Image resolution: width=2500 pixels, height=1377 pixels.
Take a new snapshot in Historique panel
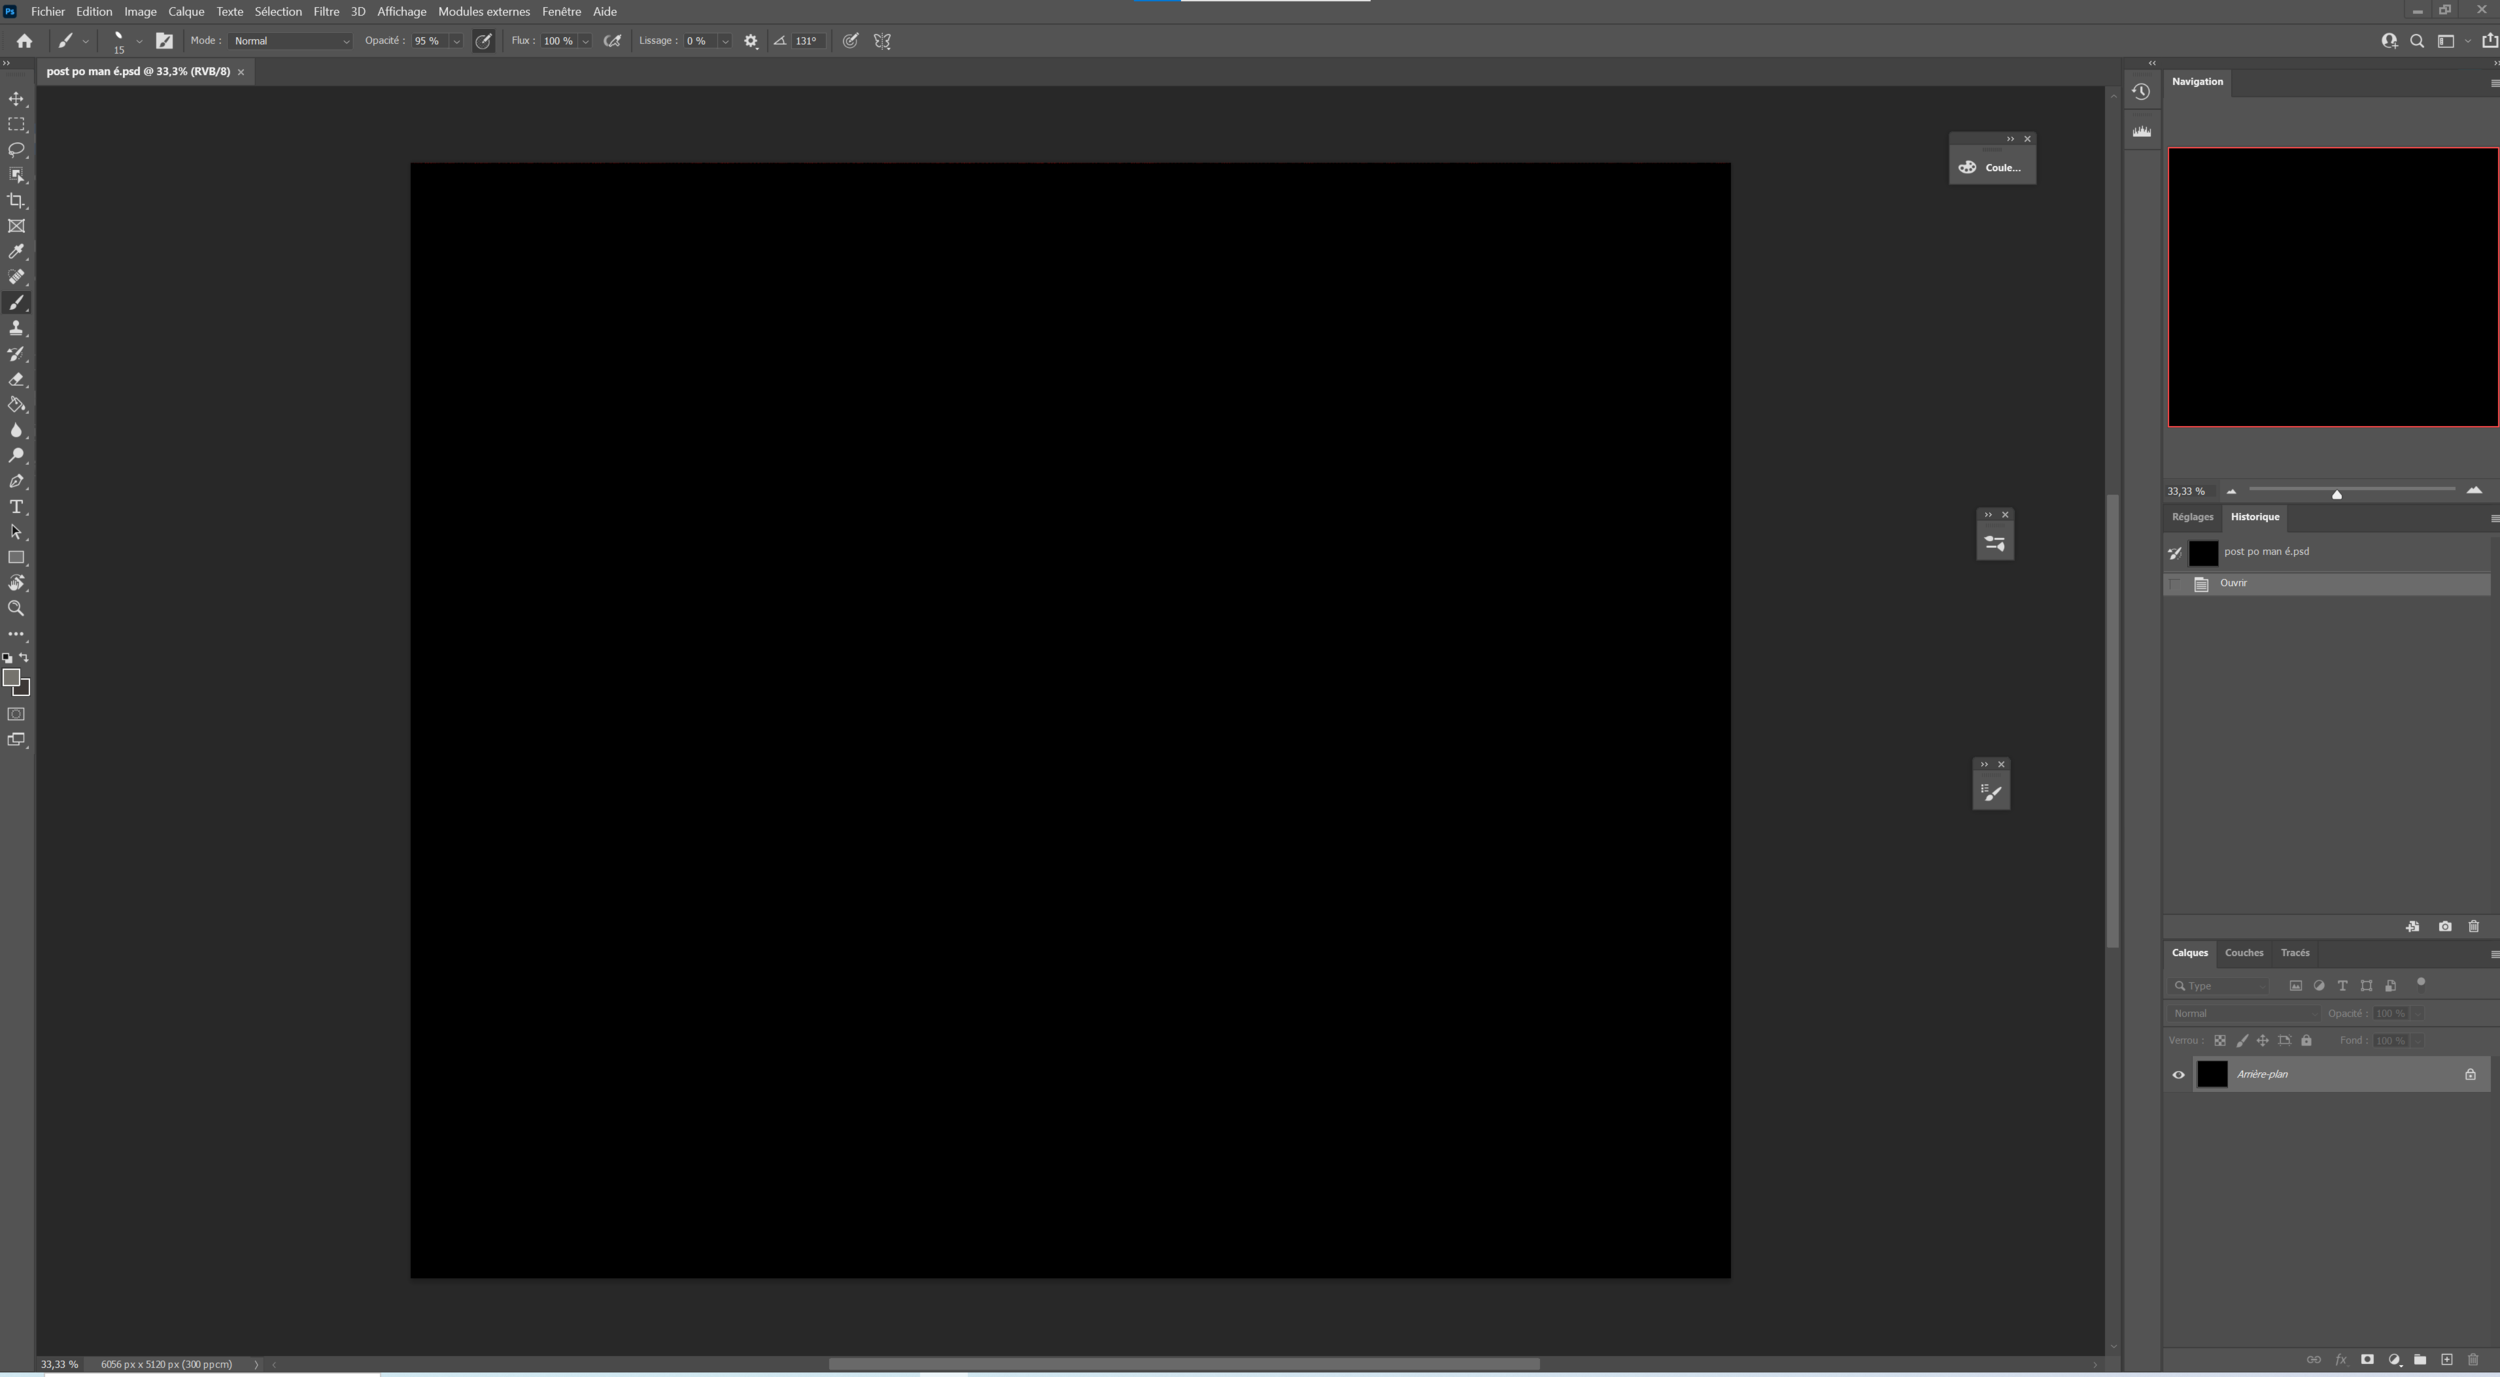2444,927
